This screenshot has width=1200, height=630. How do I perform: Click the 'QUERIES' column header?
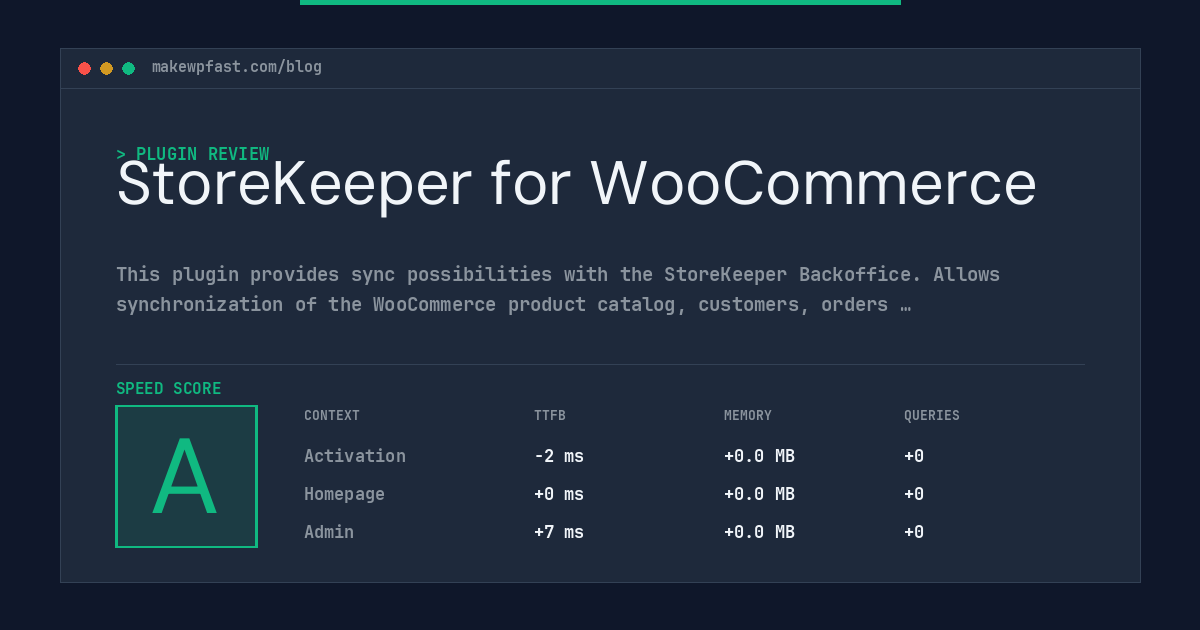932,416
